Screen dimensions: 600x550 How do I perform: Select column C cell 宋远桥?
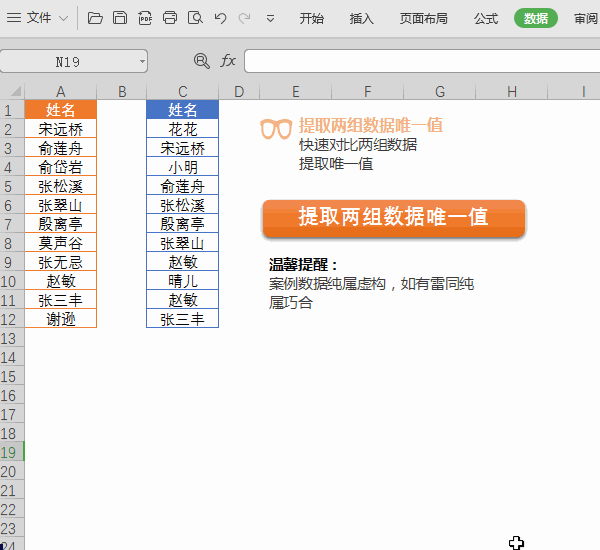click(x=183, y=148)
